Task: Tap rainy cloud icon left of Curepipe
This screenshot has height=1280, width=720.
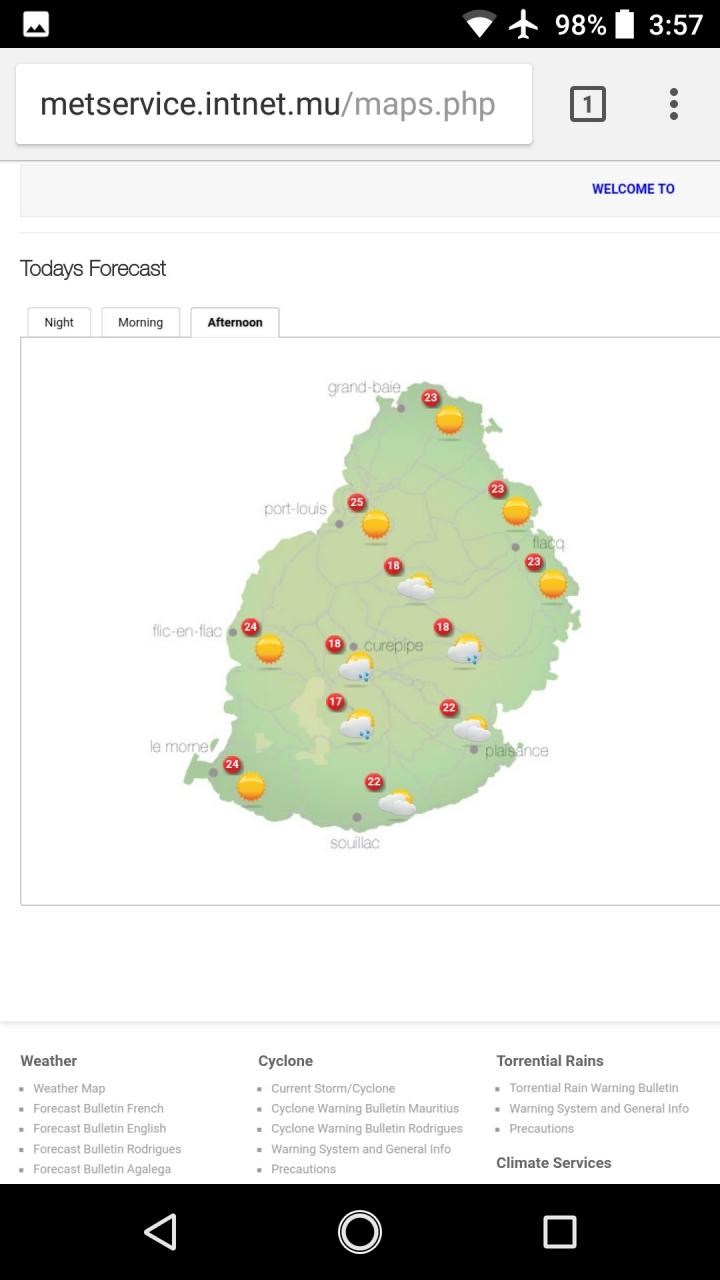Action: pyautogui.click(x=356, y=667)
